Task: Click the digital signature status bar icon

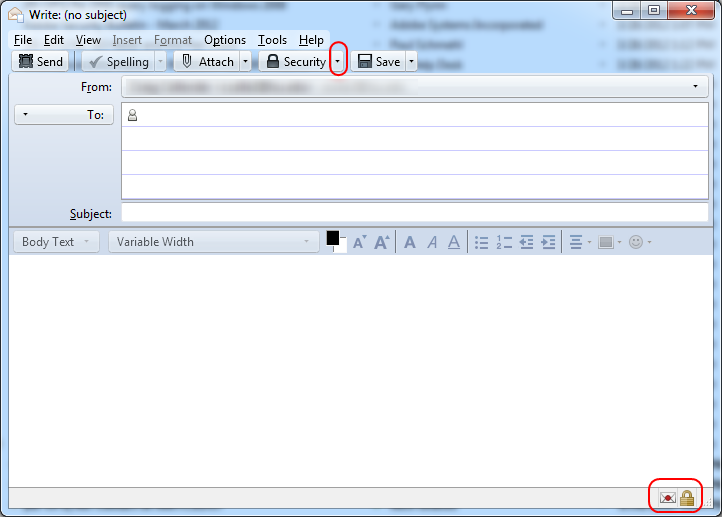Action: (x=667, y=498)
